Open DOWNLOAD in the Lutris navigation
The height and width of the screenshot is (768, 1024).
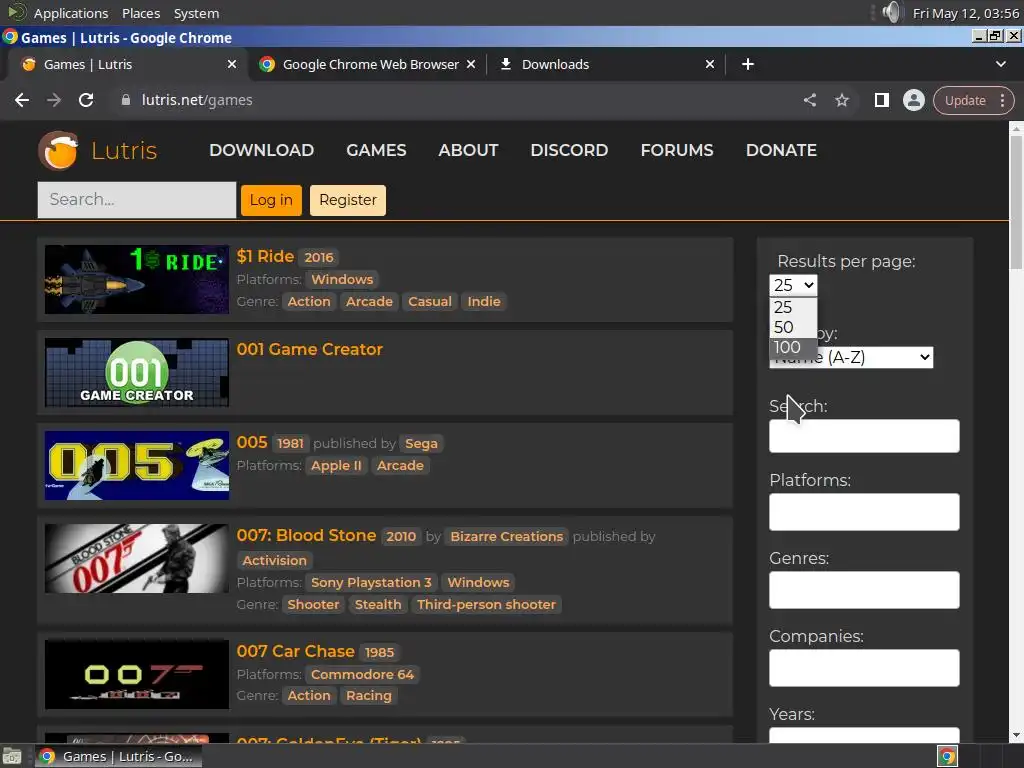click(x=261, y=150)
